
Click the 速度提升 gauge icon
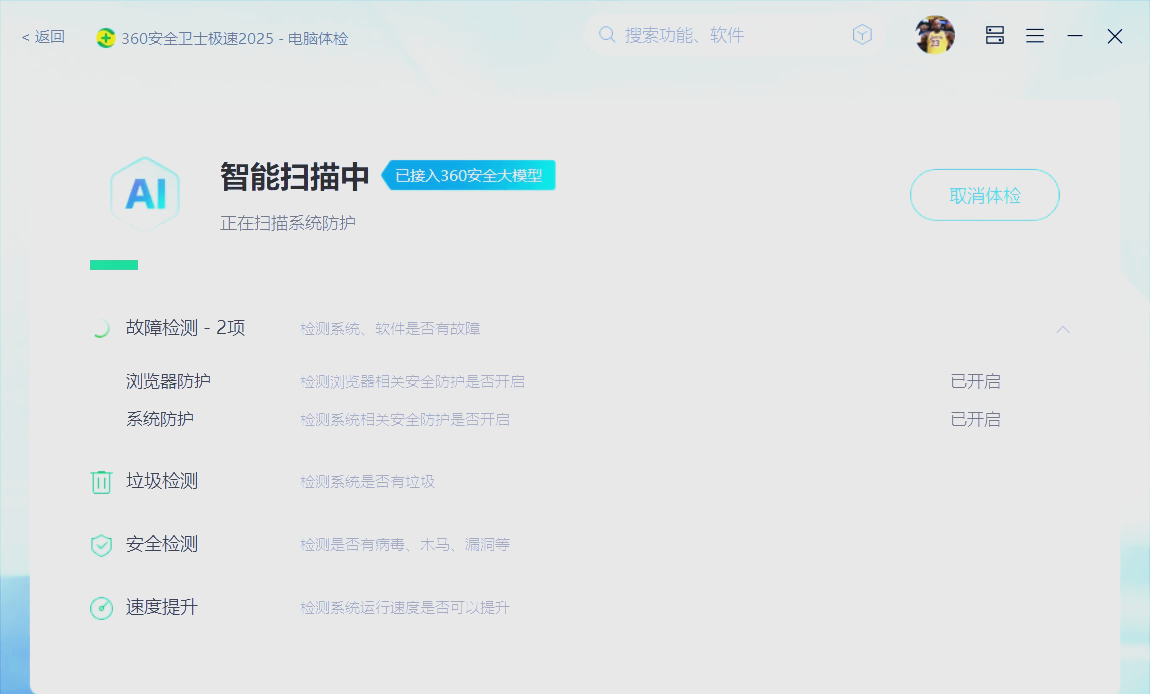pos(101,608)
